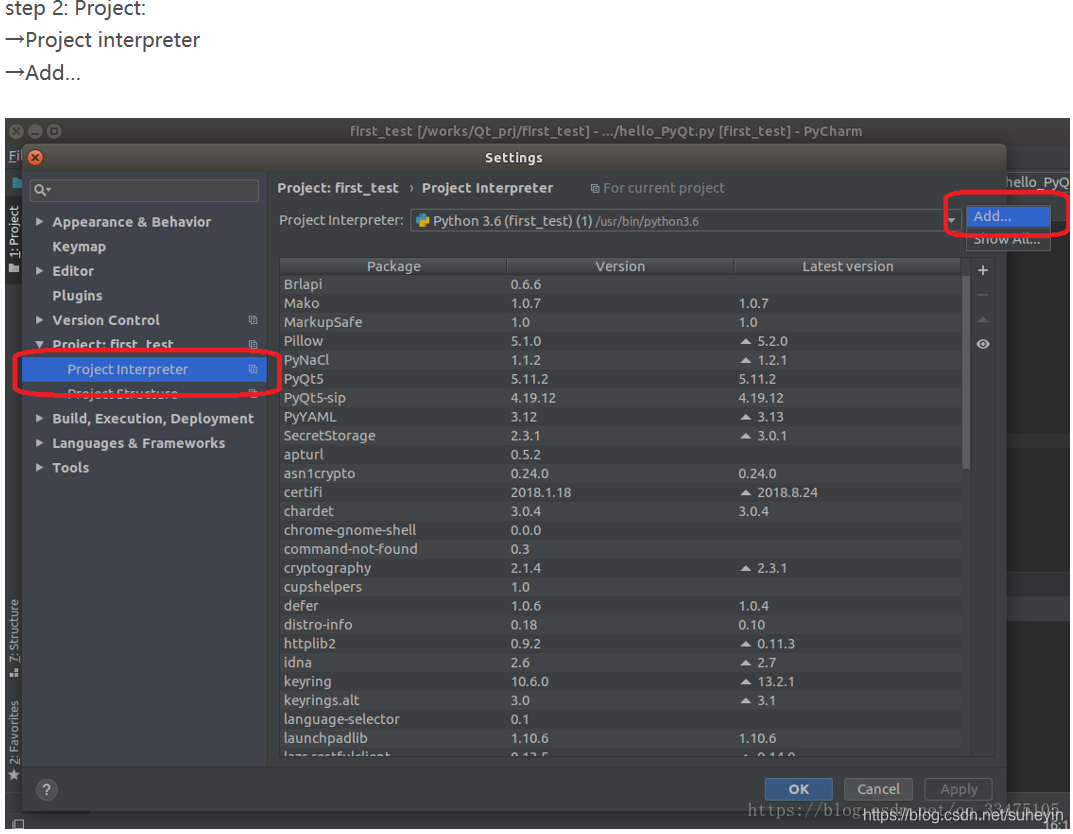Choose Show All... from interpreter menu

pos(1008,239)
